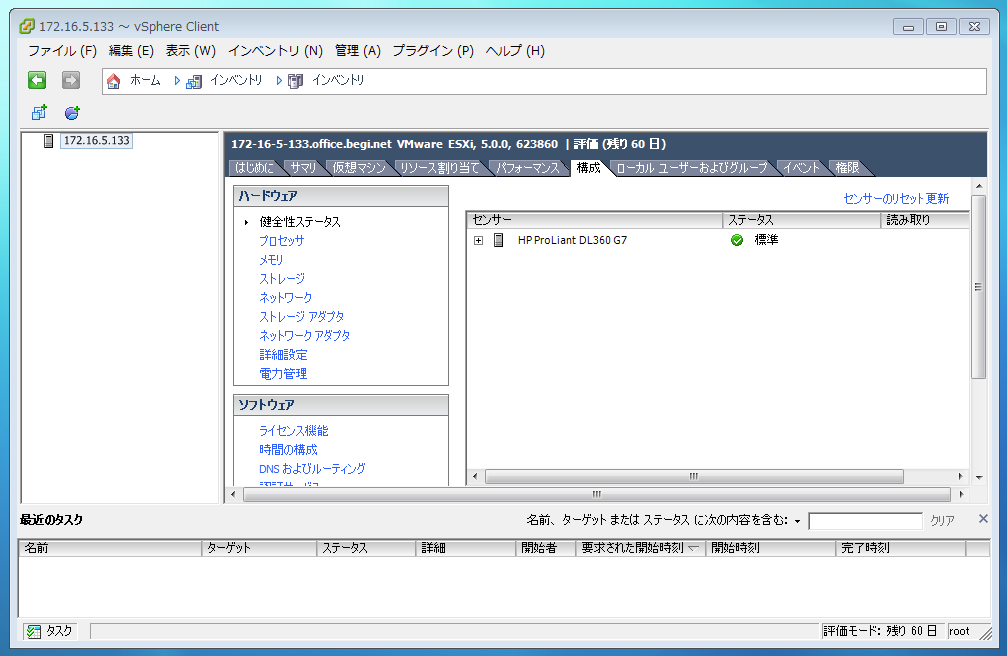Switch to the リソース割り当て tab
The image size is (1007, 656).
click(x=440, y=168)
